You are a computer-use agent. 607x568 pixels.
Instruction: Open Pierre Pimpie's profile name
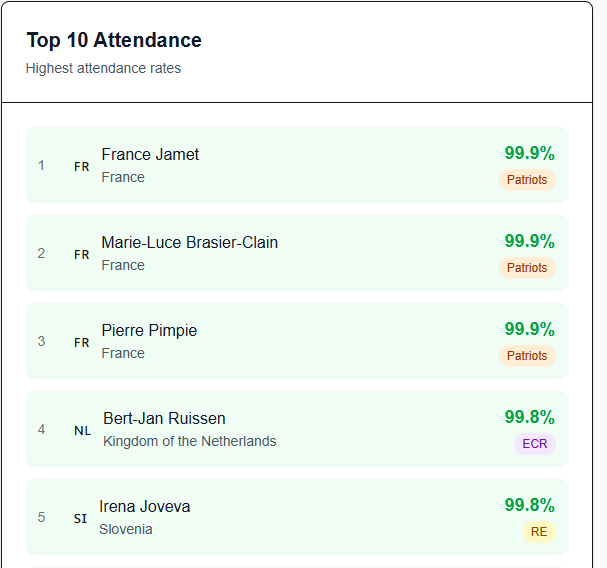(149, 330)
